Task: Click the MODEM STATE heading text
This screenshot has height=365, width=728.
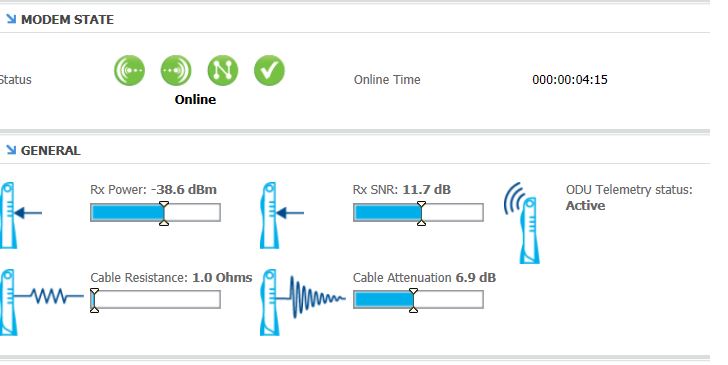Action: click(x=67, y=20)
